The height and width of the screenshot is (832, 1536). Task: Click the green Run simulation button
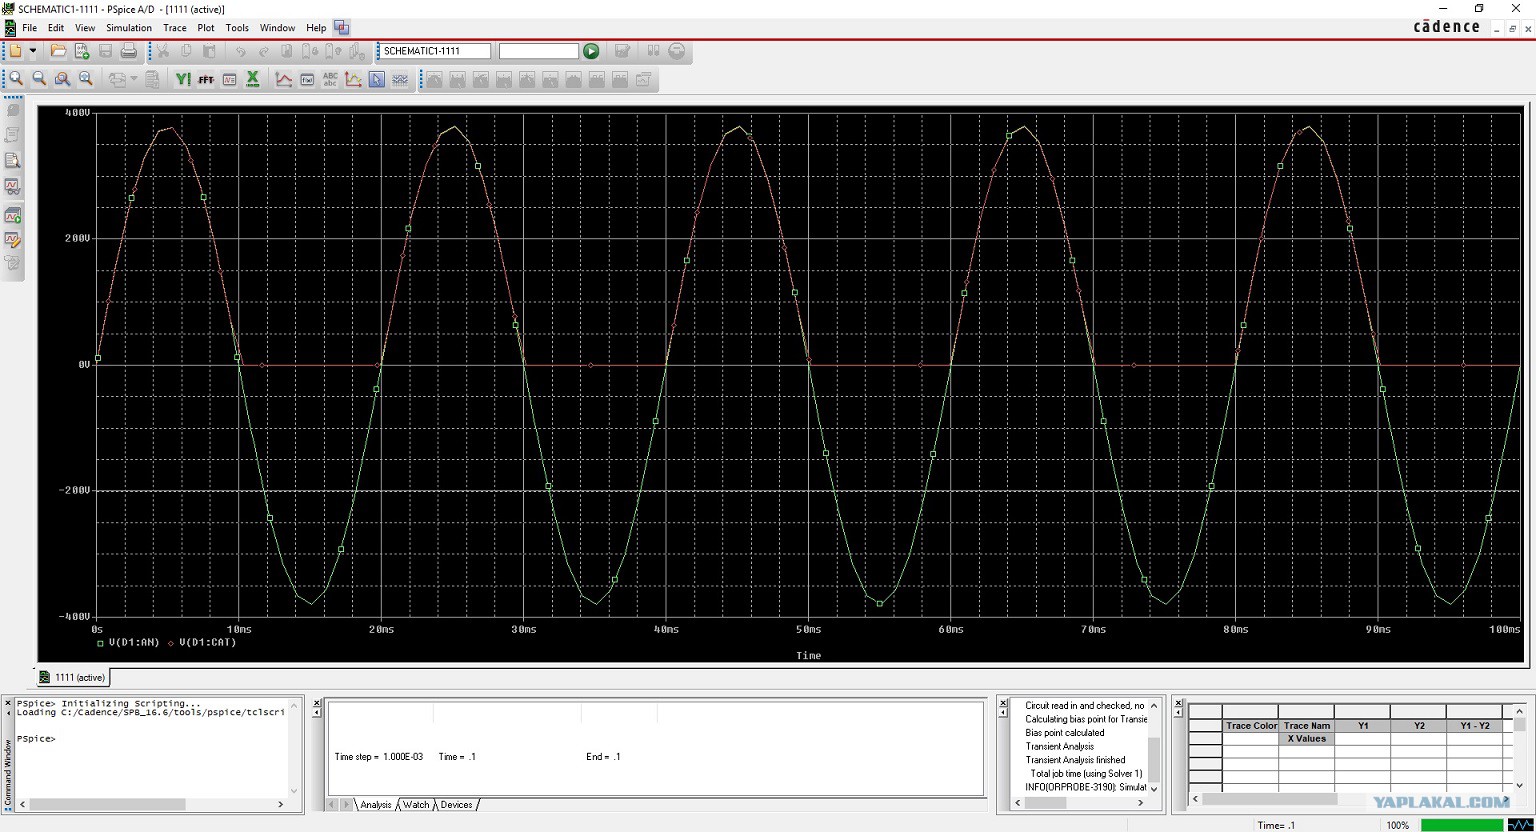pyautogui.click(x=591, y=51)
